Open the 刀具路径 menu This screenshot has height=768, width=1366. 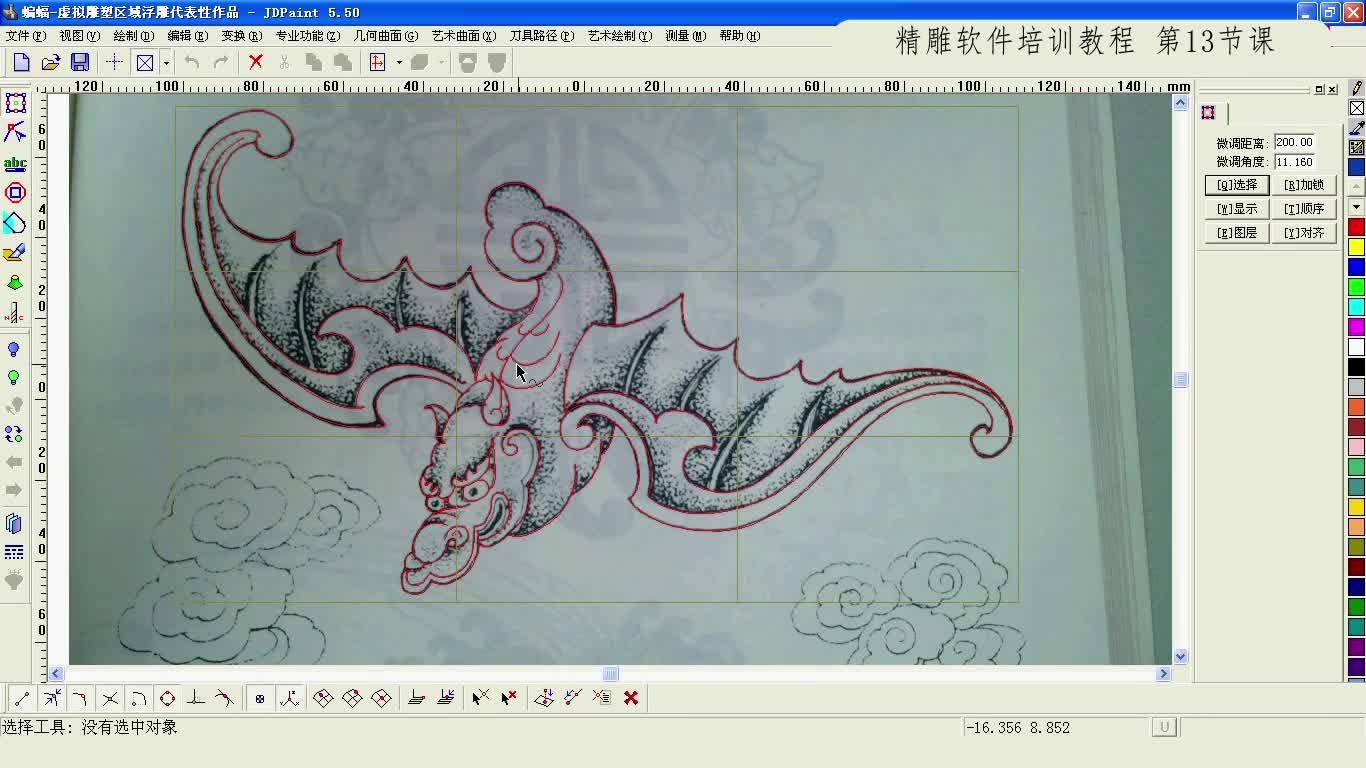(542, 35)
